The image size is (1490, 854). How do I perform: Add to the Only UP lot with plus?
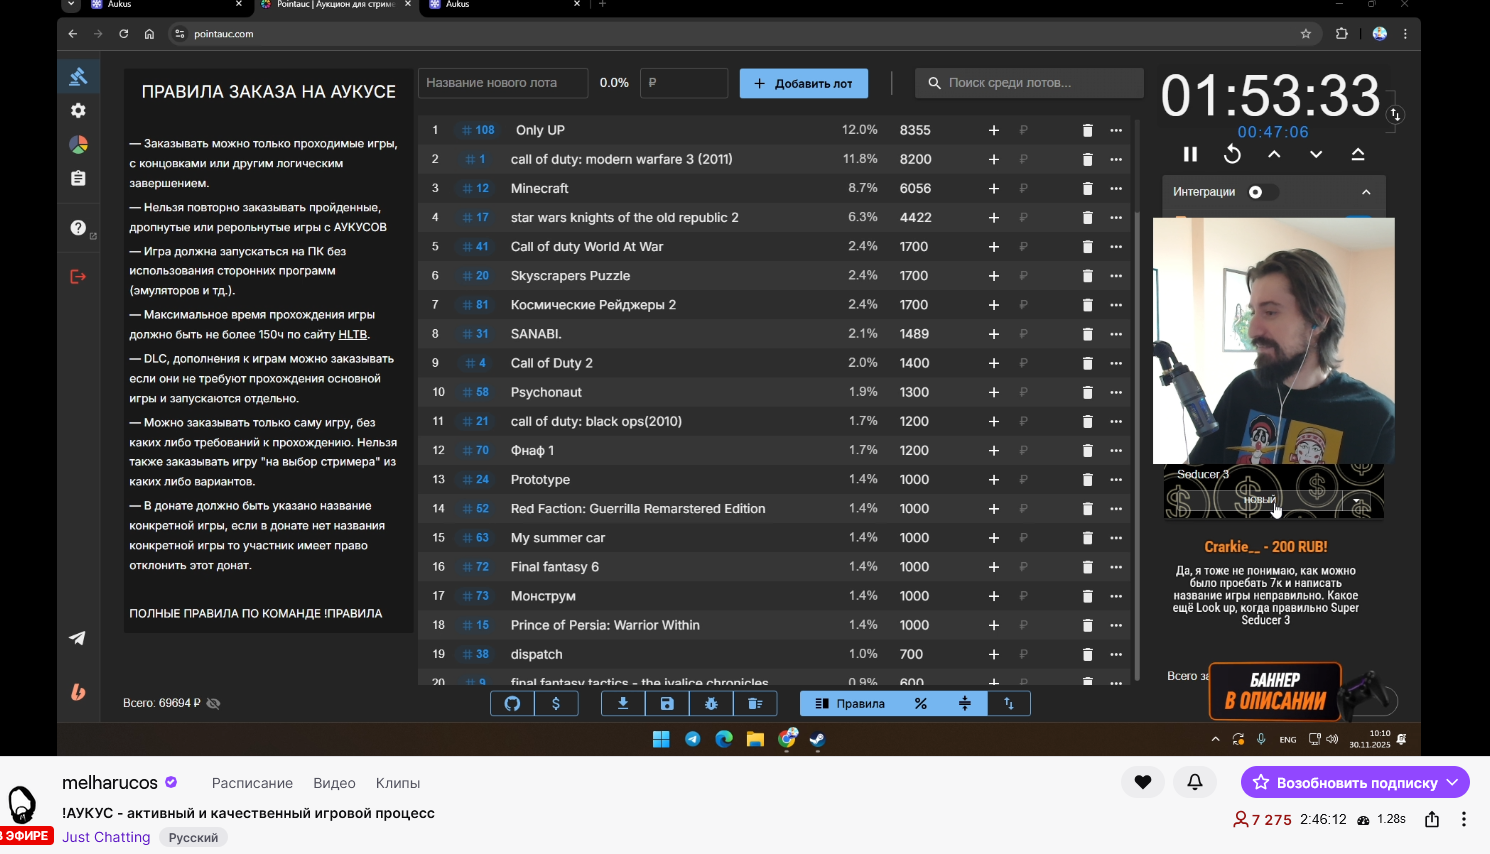994,130
